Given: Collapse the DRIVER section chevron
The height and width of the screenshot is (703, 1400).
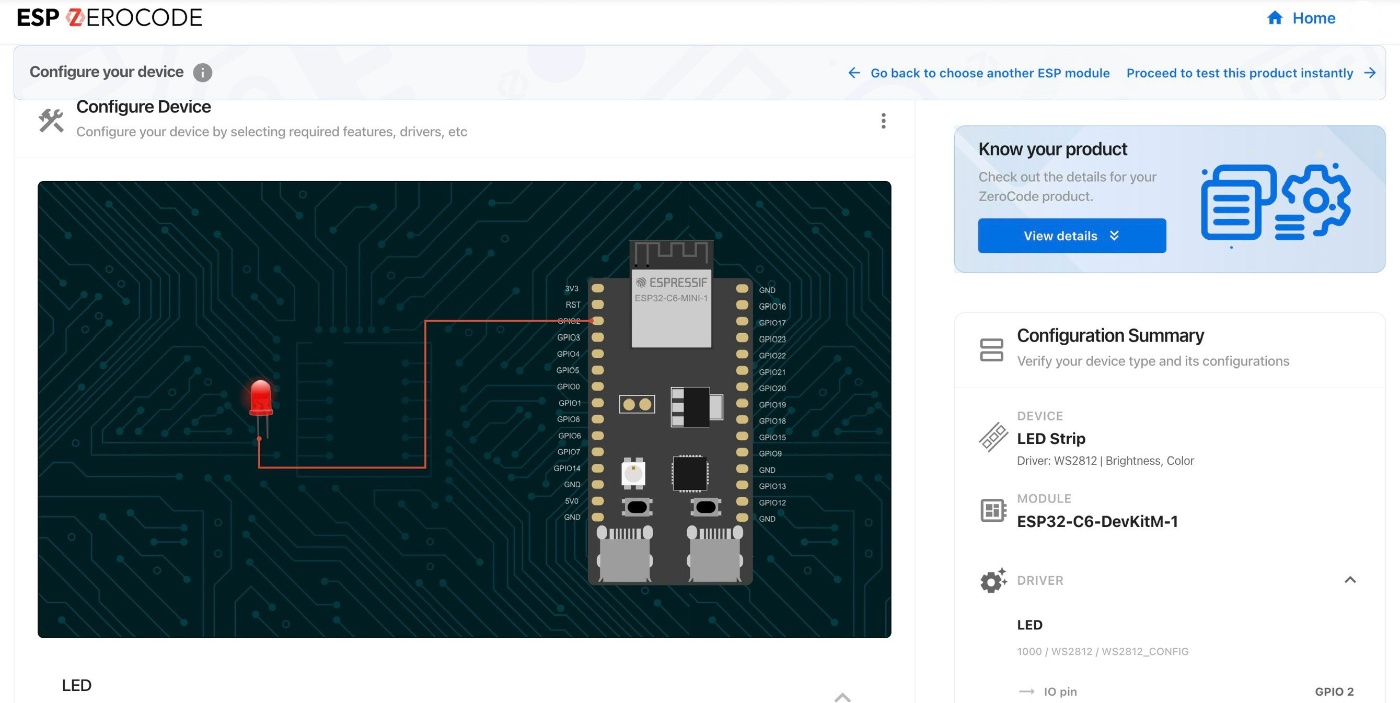Looking at the screenshot, I should tap(1350, 580).
